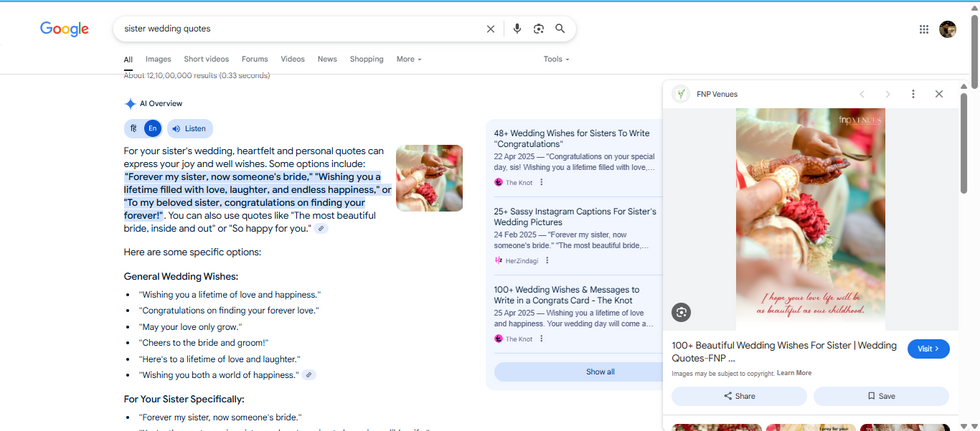The width and height of the screenshot is (980, 431).
Task: Clear the search box with X icon
Action: 491,29
